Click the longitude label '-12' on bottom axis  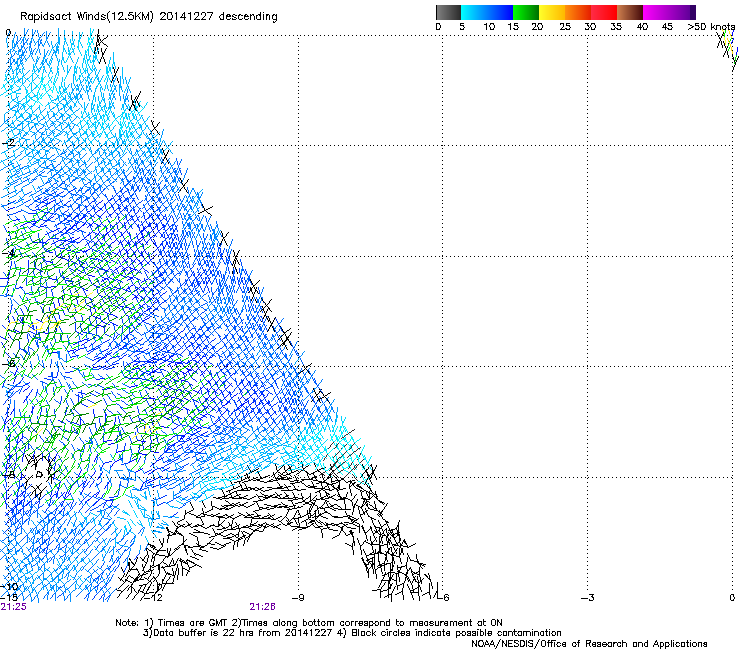(x=155, y=598)
